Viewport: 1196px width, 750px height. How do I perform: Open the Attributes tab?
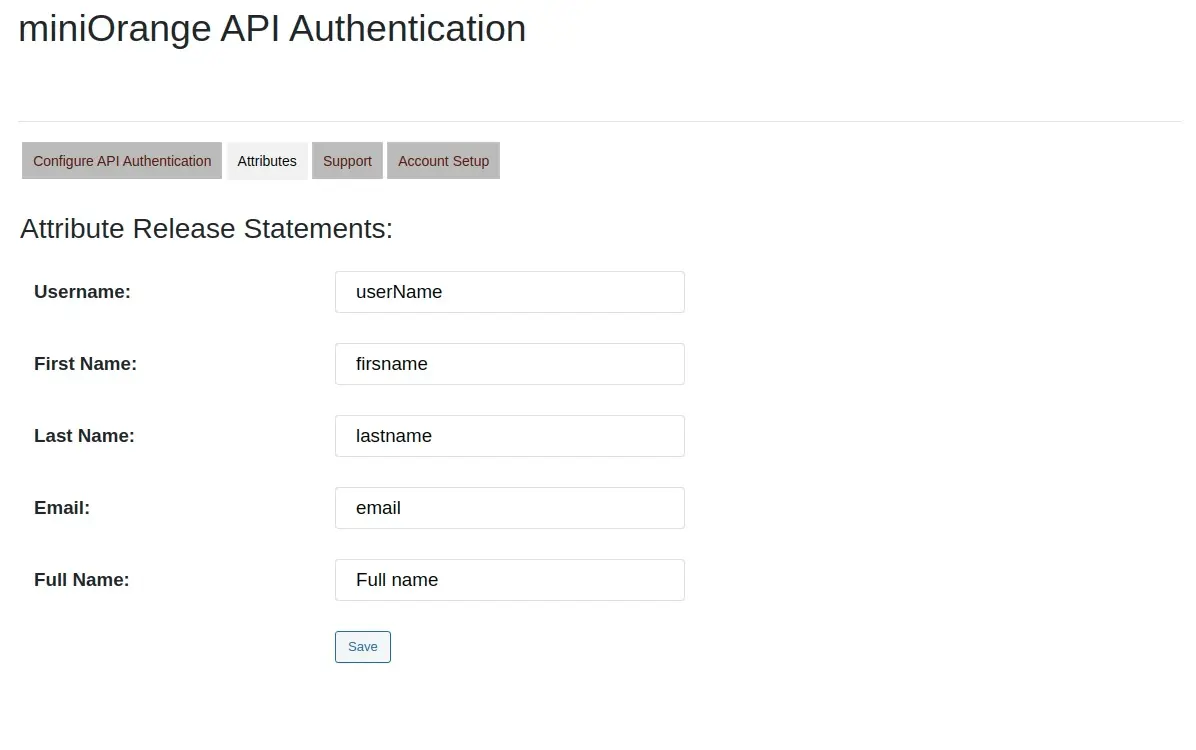[x=267, y=160]
